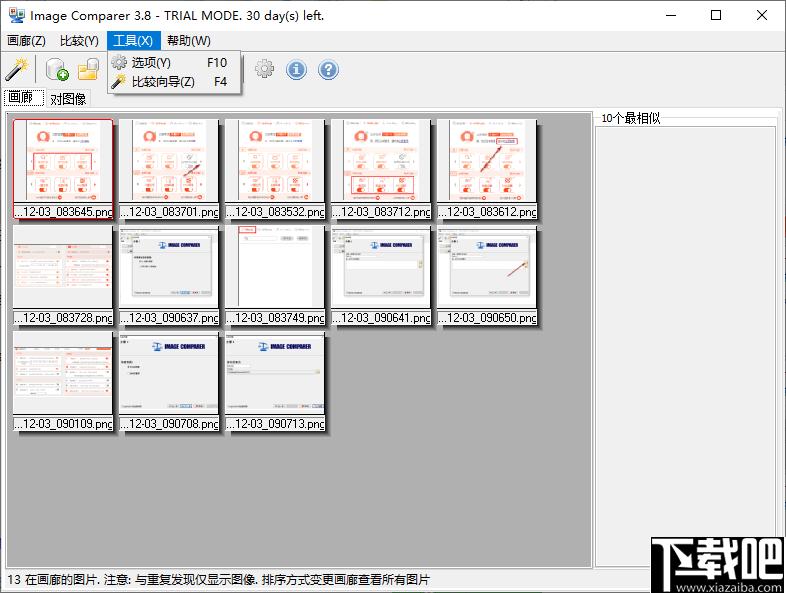Select thumbnail 12-03_090713.png
The image size is (786, 593).
point(275,374)
